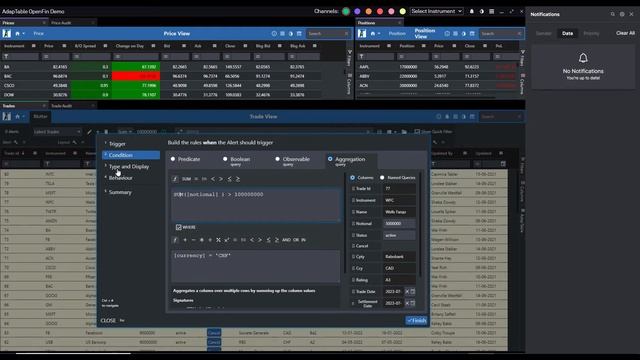Insert AND operator in WHERE toolbar
The width and height of the screenshot is (640, 360).
pyautogui.click(x=287, y=240)
